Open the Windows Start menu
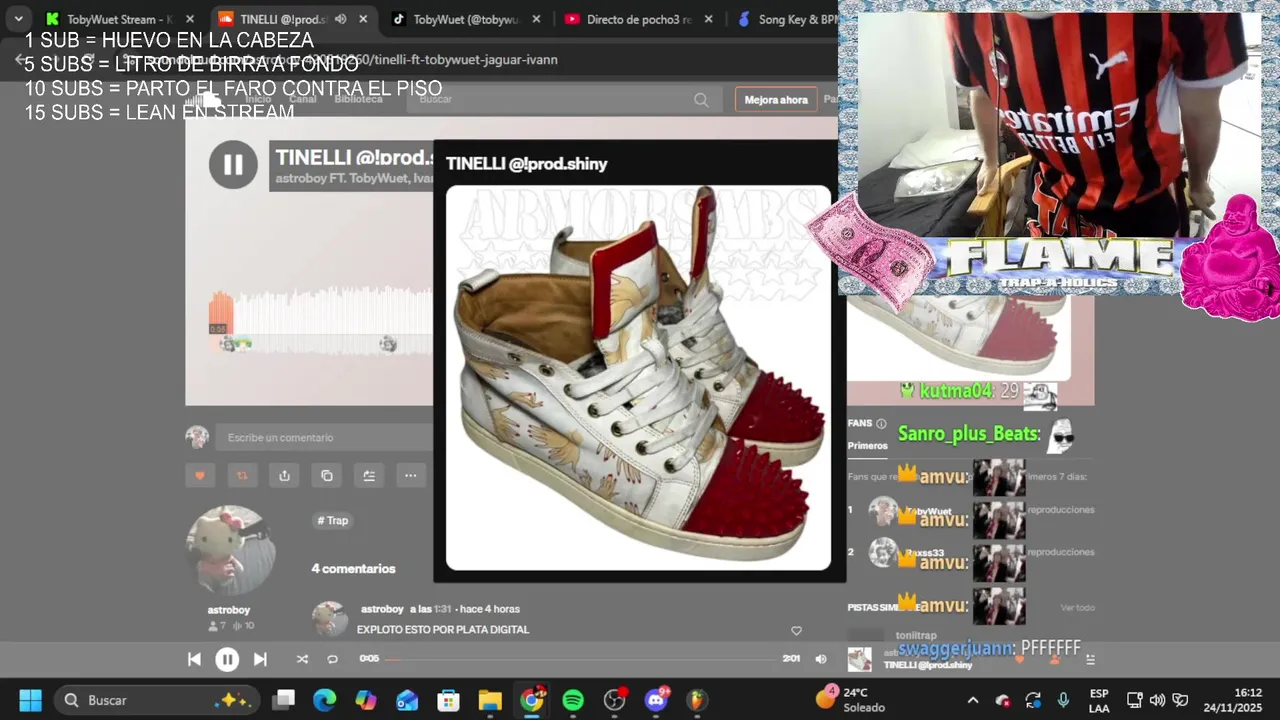 point(30,700)
